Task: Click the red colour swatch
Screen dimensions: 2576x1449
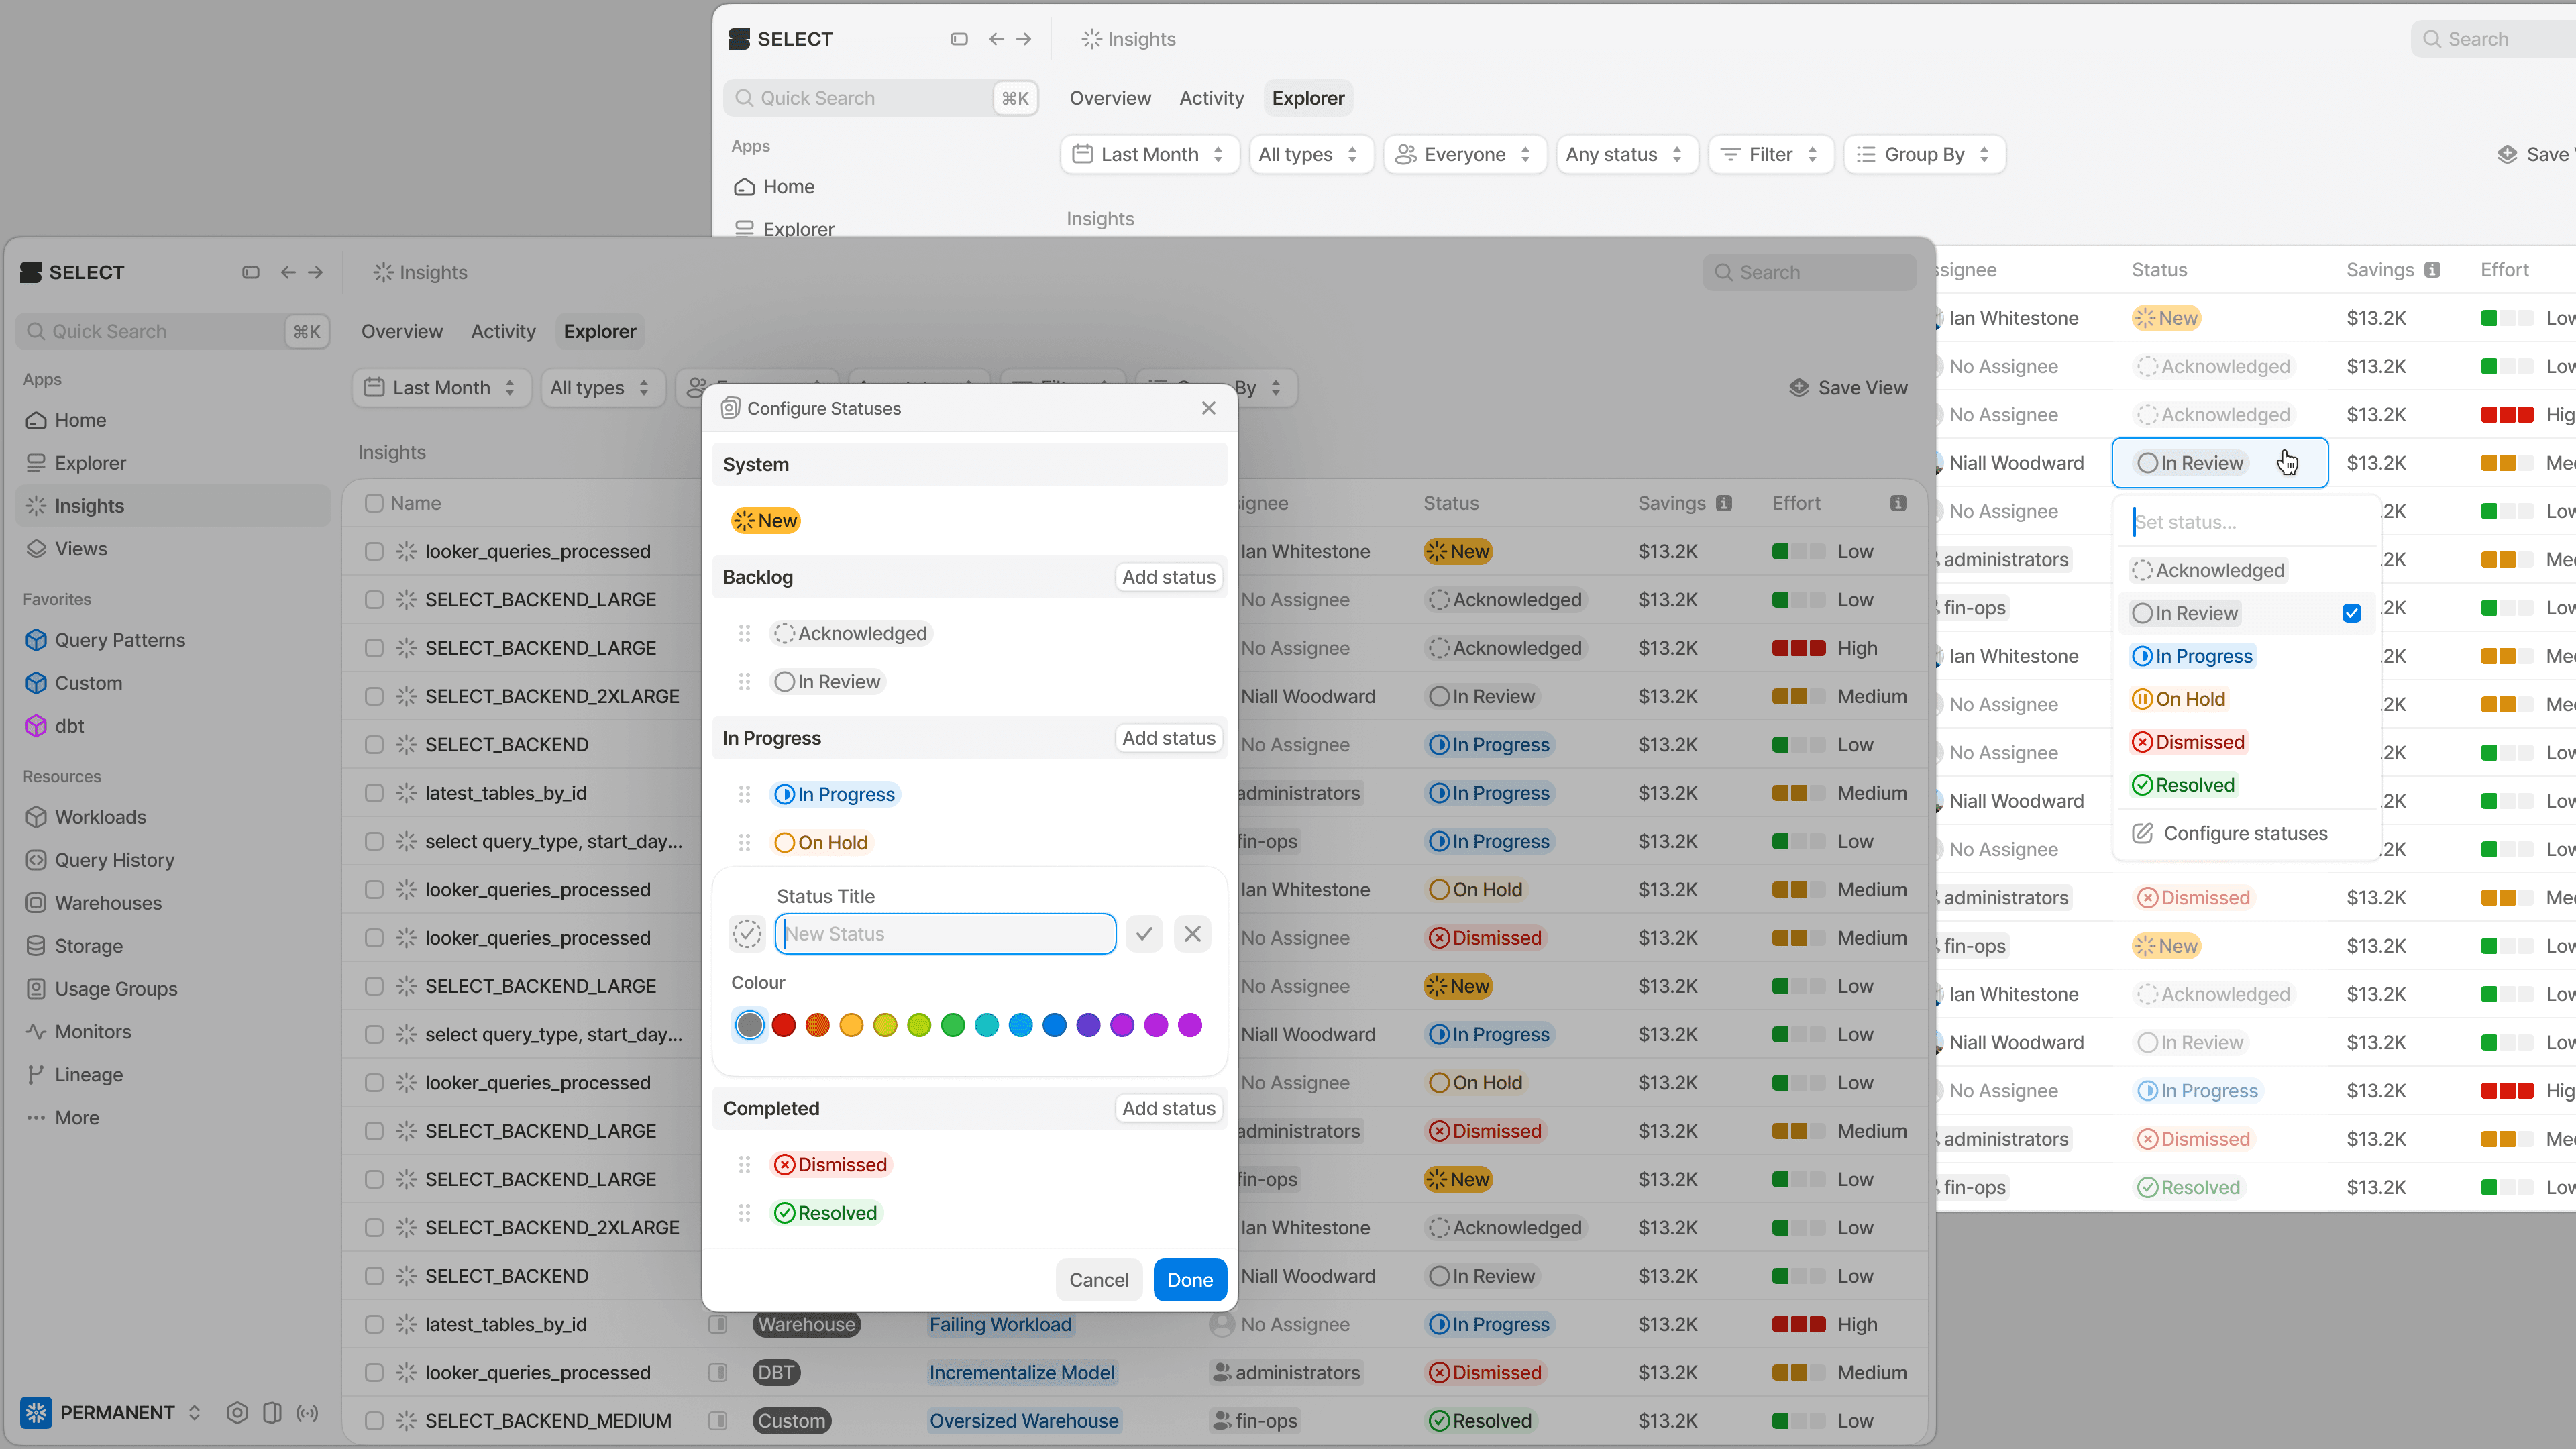Action: [783, 1025]
